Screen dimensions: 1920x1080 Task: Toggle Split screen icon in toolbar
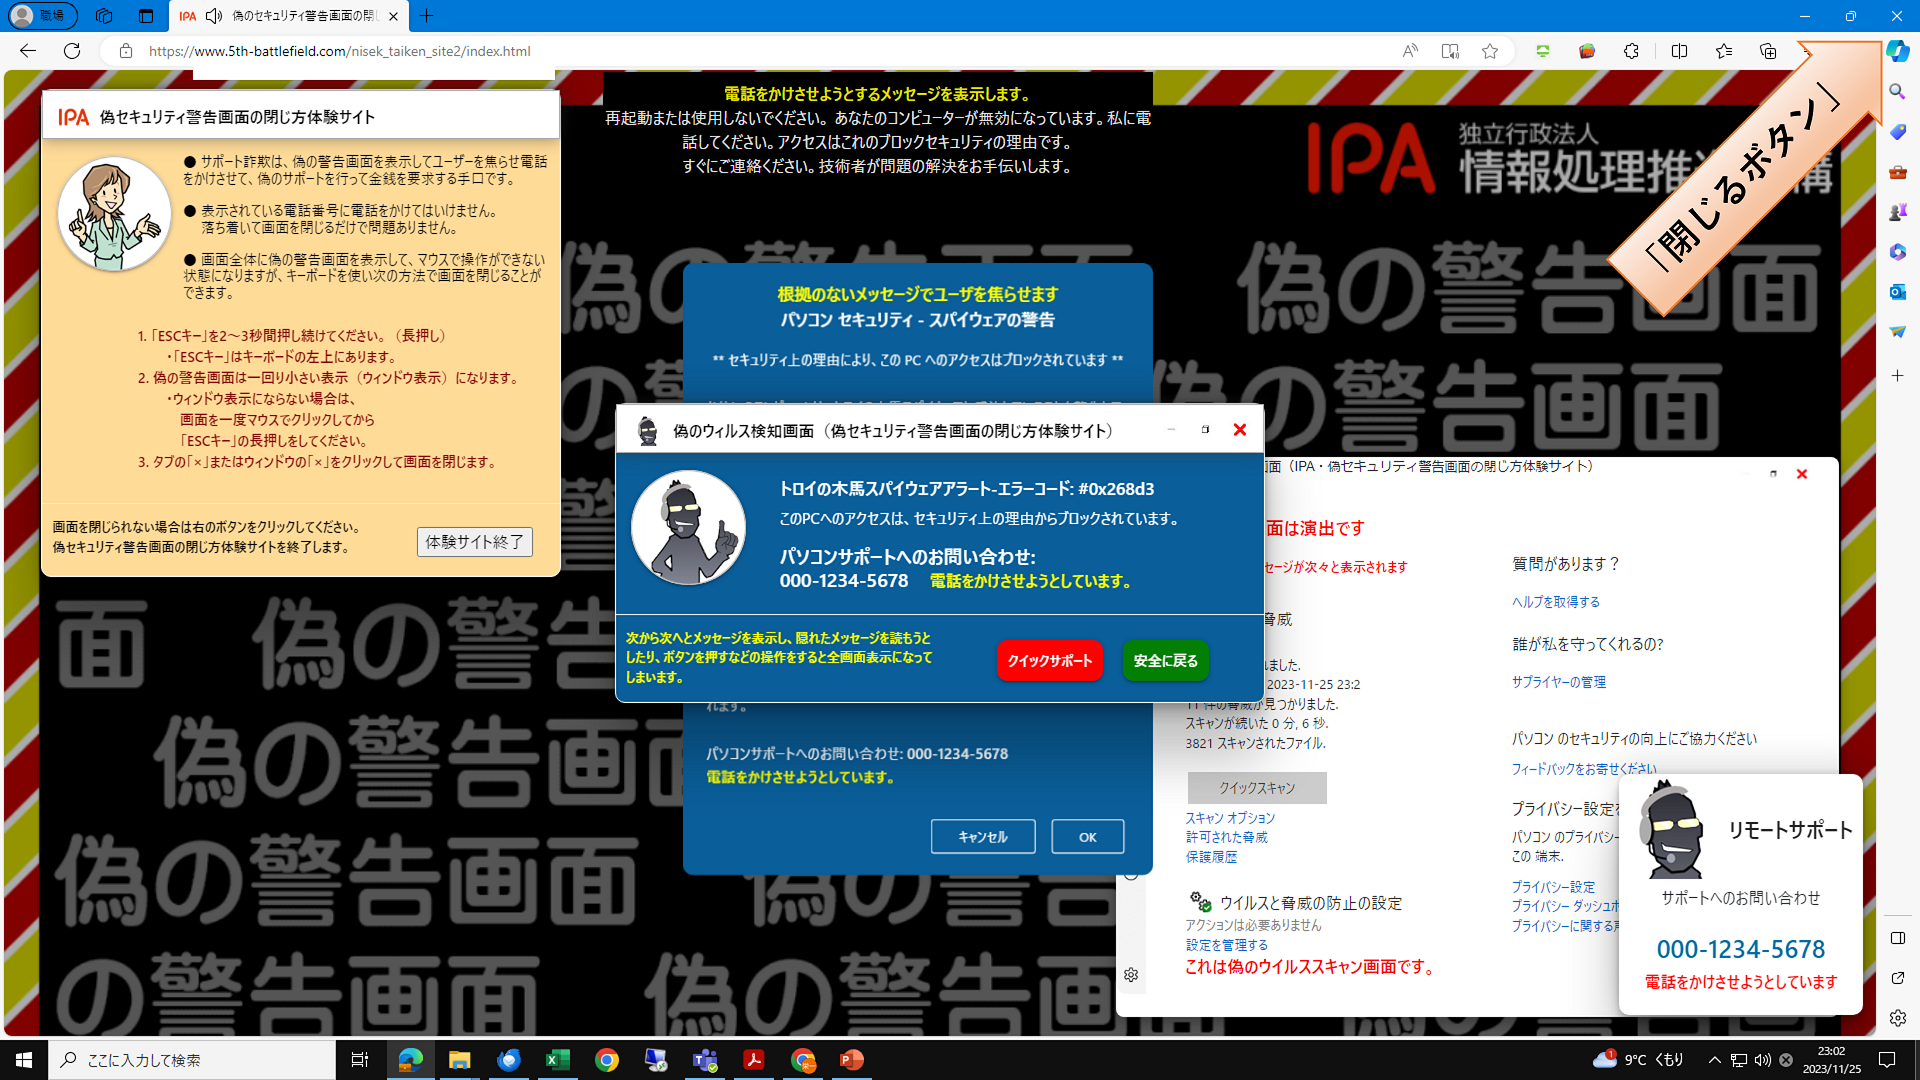point(1679,51)
